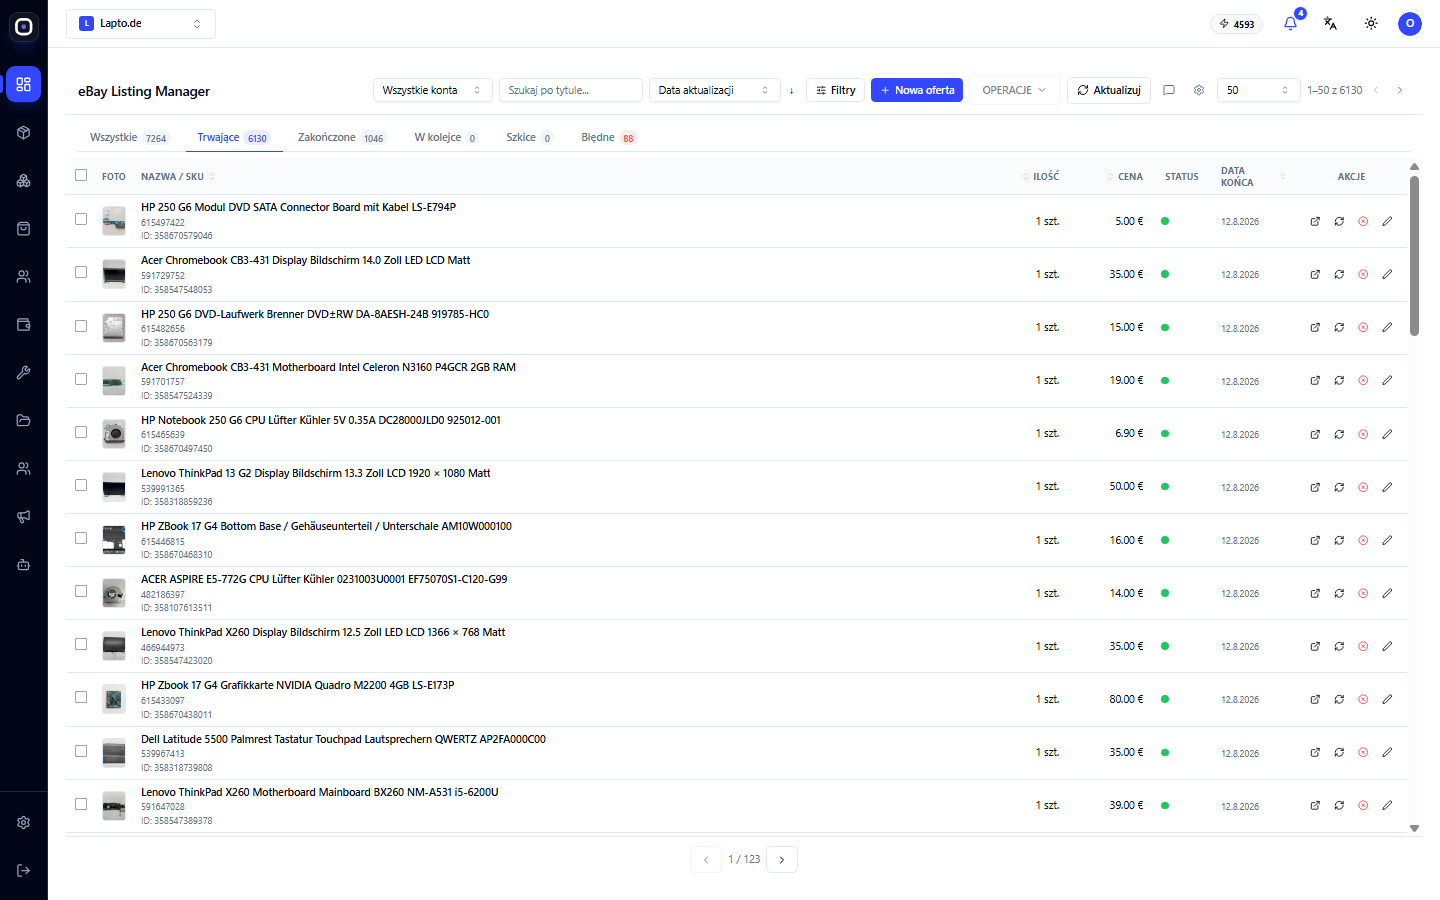This screenshot has height=900, width=1440.
Task: Click the vertical table scrollbar
Action: pos(1414,256)
